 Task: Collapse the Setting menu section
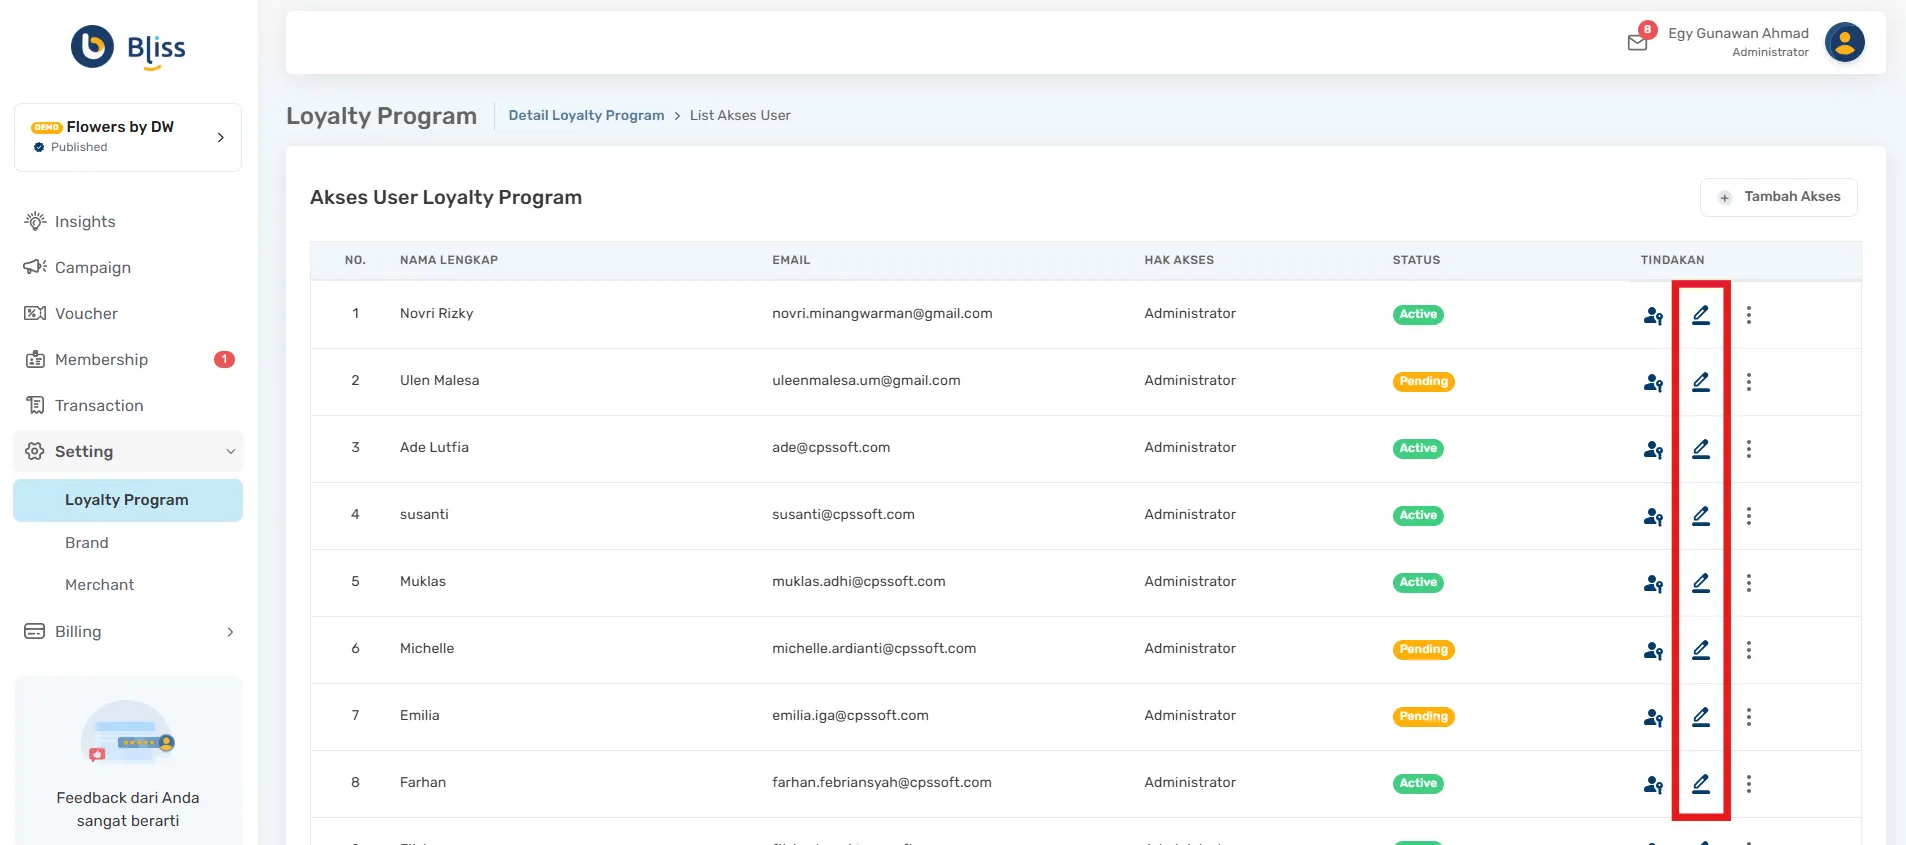pyautogui.click(x=230, y=452)
